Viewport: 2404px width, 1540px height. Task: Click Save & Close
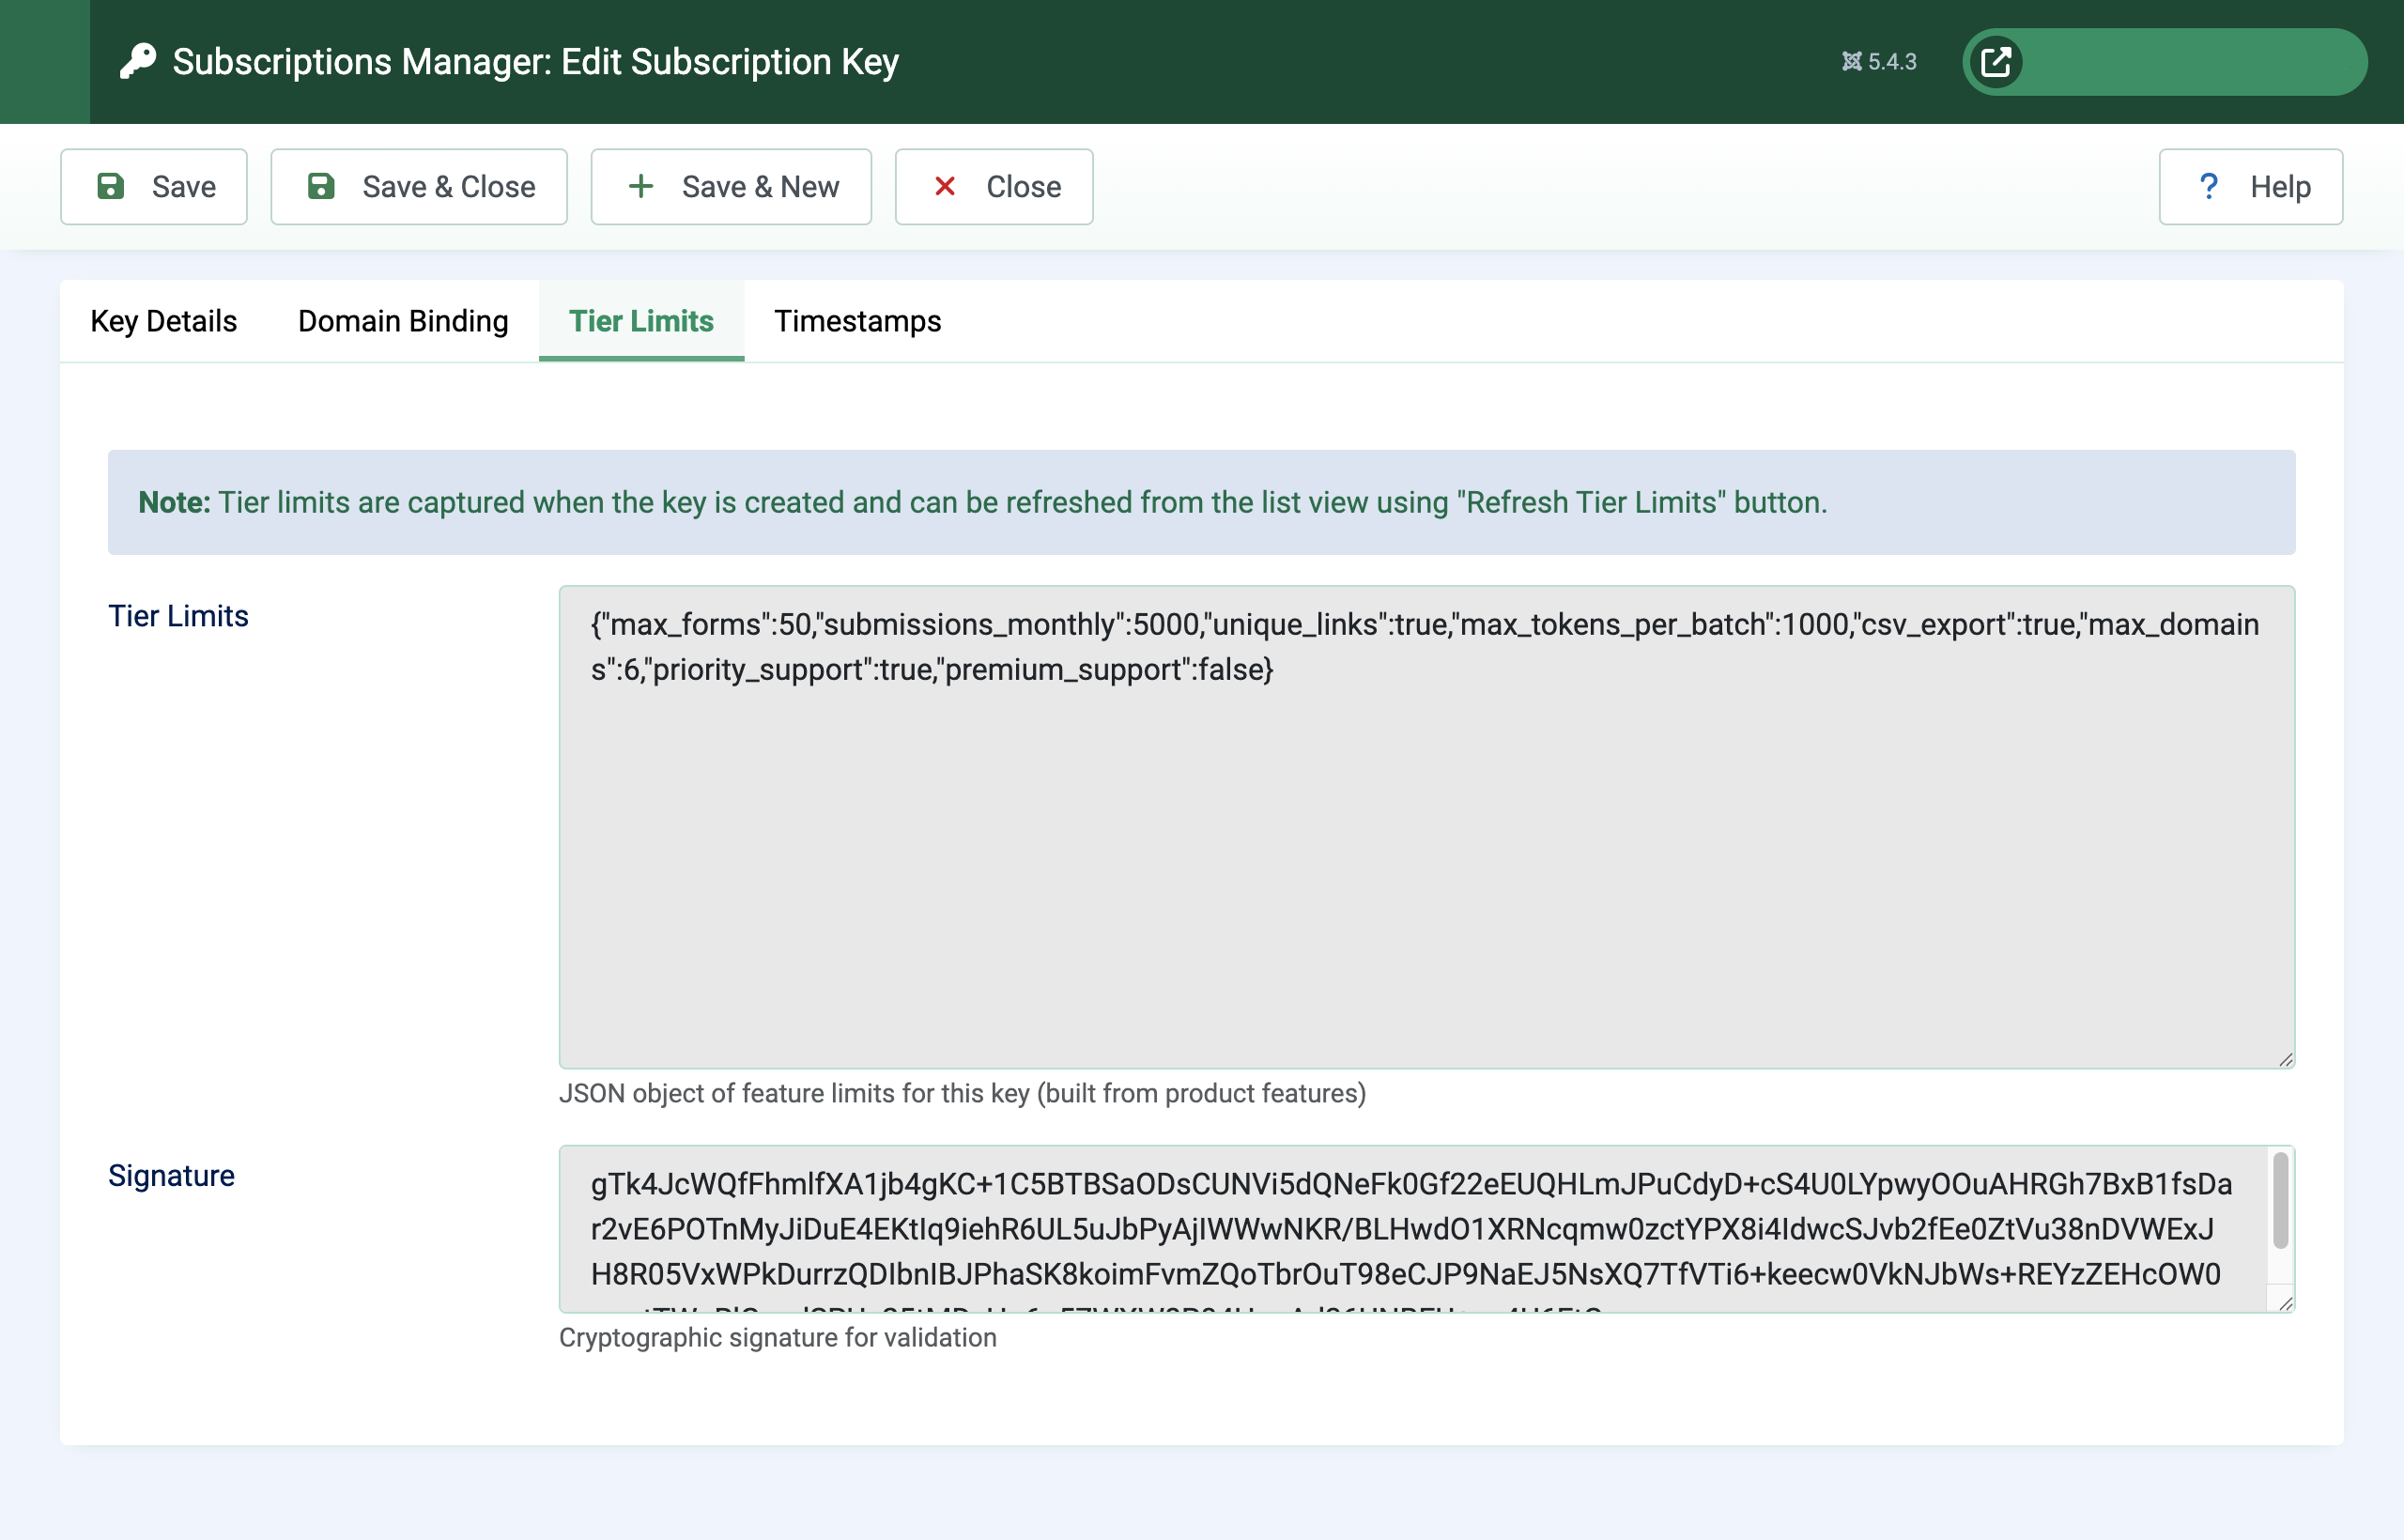tap(419, 186)
